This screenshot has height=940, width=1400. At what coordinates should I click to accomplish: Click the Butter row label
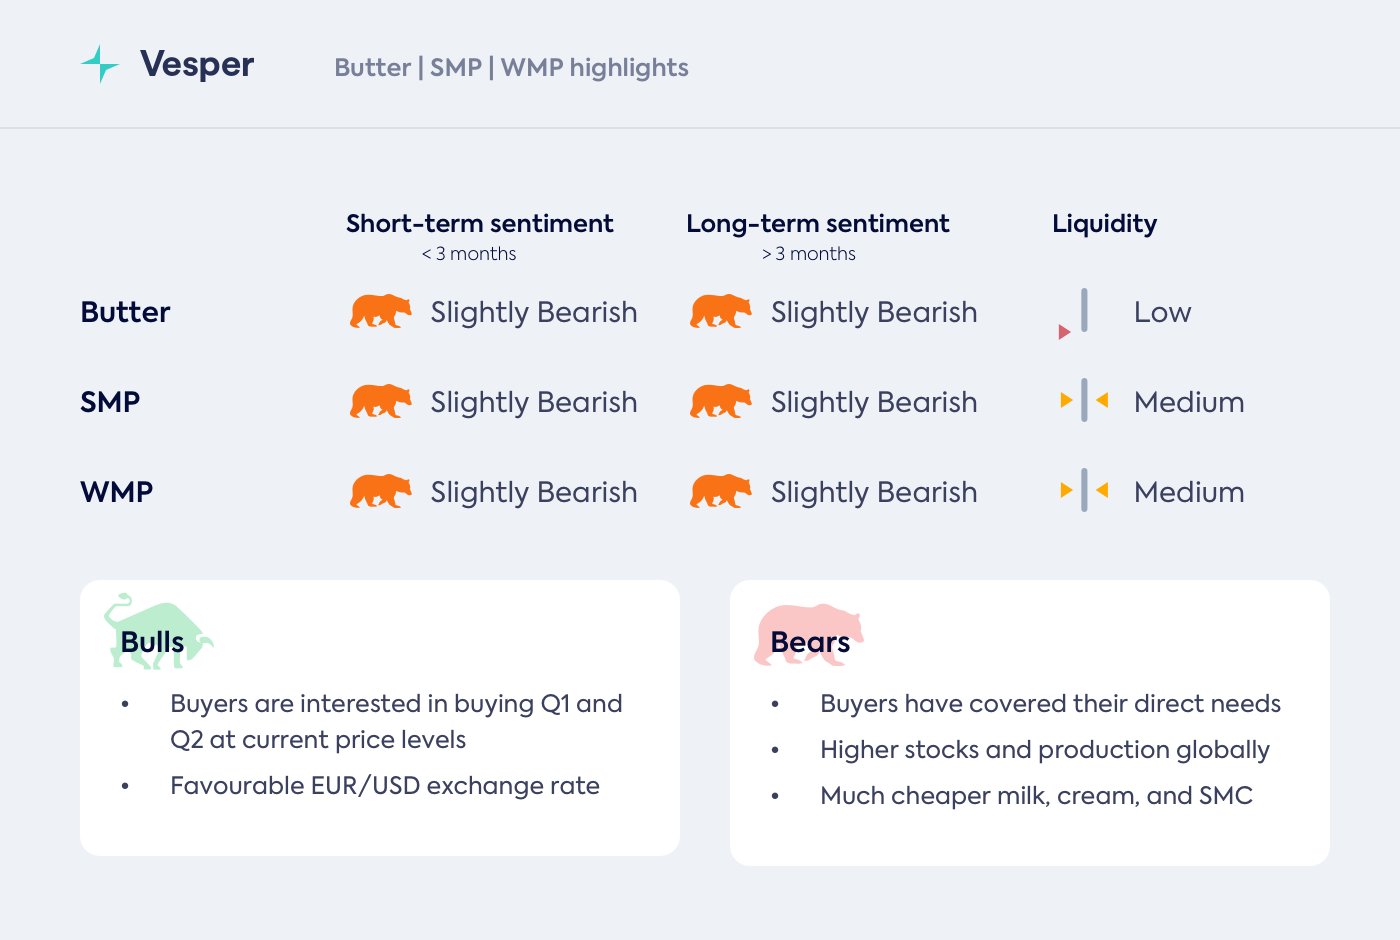[x=125, y=312]
